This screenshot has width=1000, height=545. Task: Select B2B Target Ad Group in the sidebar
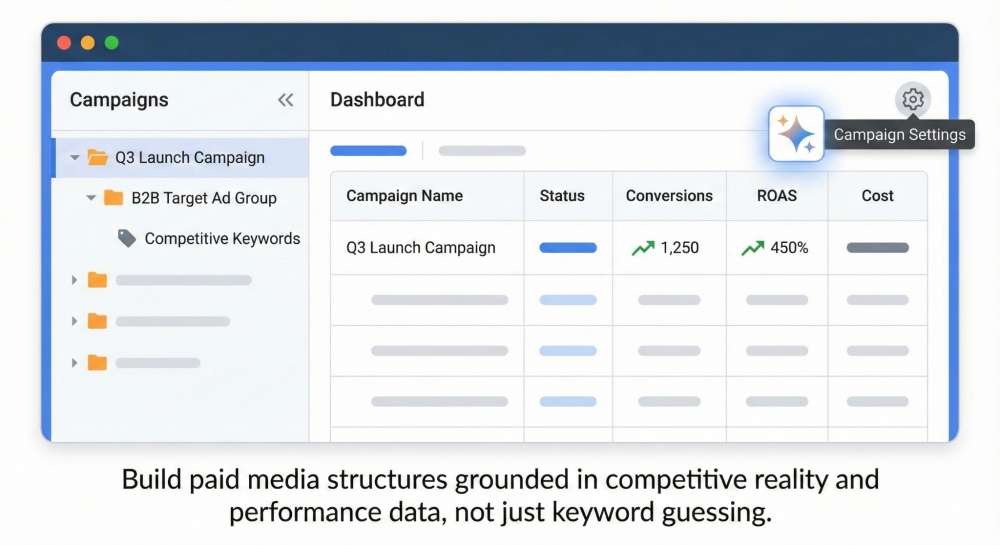[204, 198]
